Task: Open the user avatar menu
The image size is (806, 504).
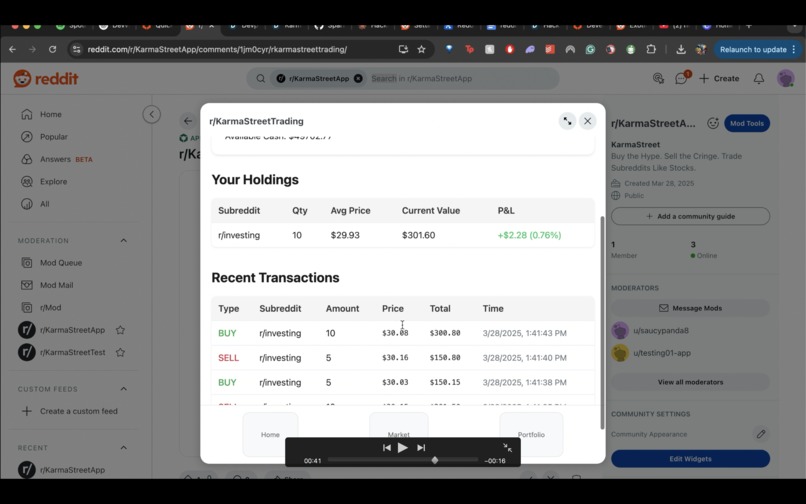Action: 785,79
